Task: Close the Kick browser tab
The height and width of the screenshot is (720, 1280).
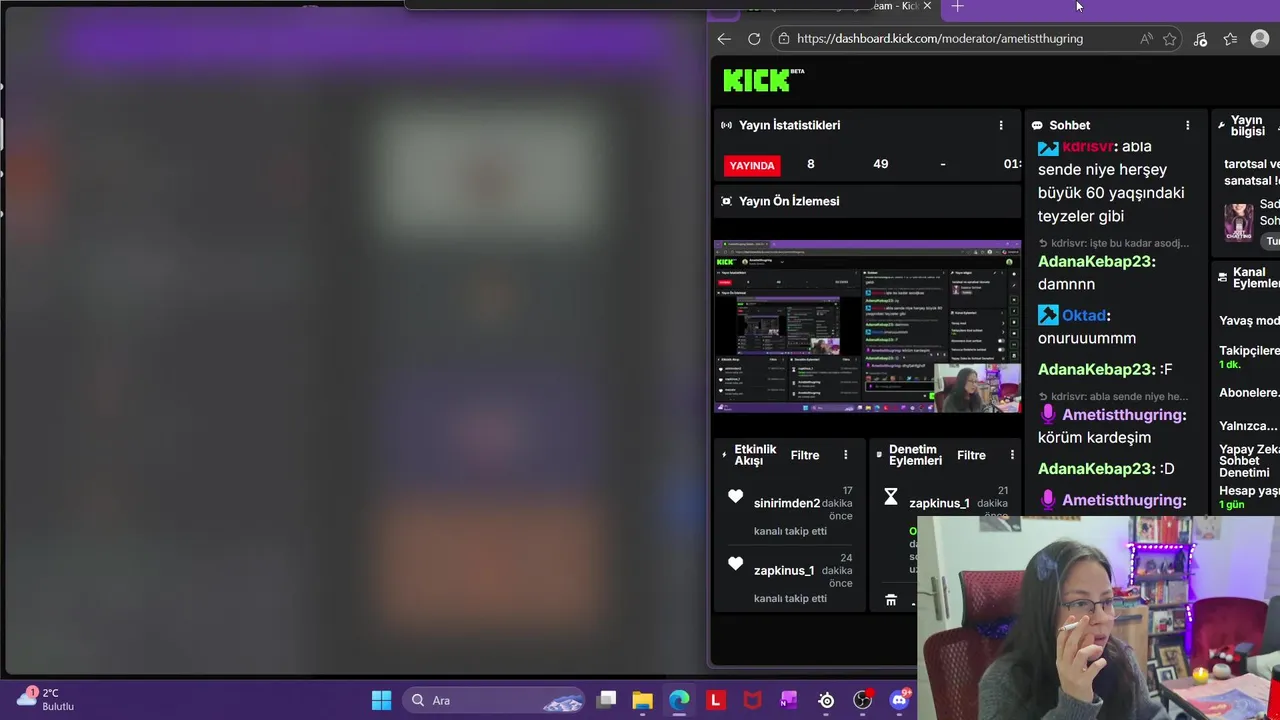Action: [927, 6]
